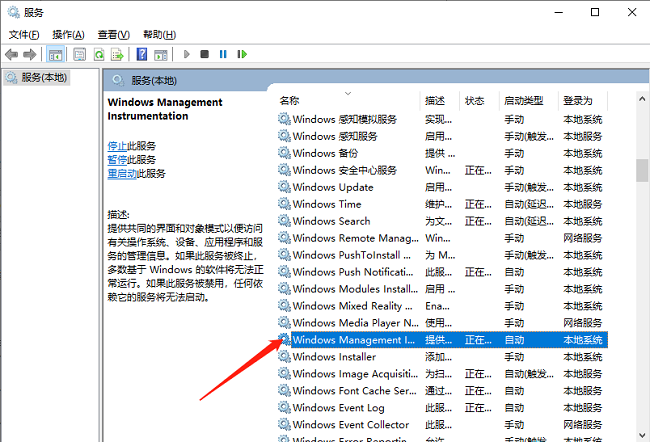The image size is (650, 442).
Task: Select the Windows Event Collector service
Action: 442,425
